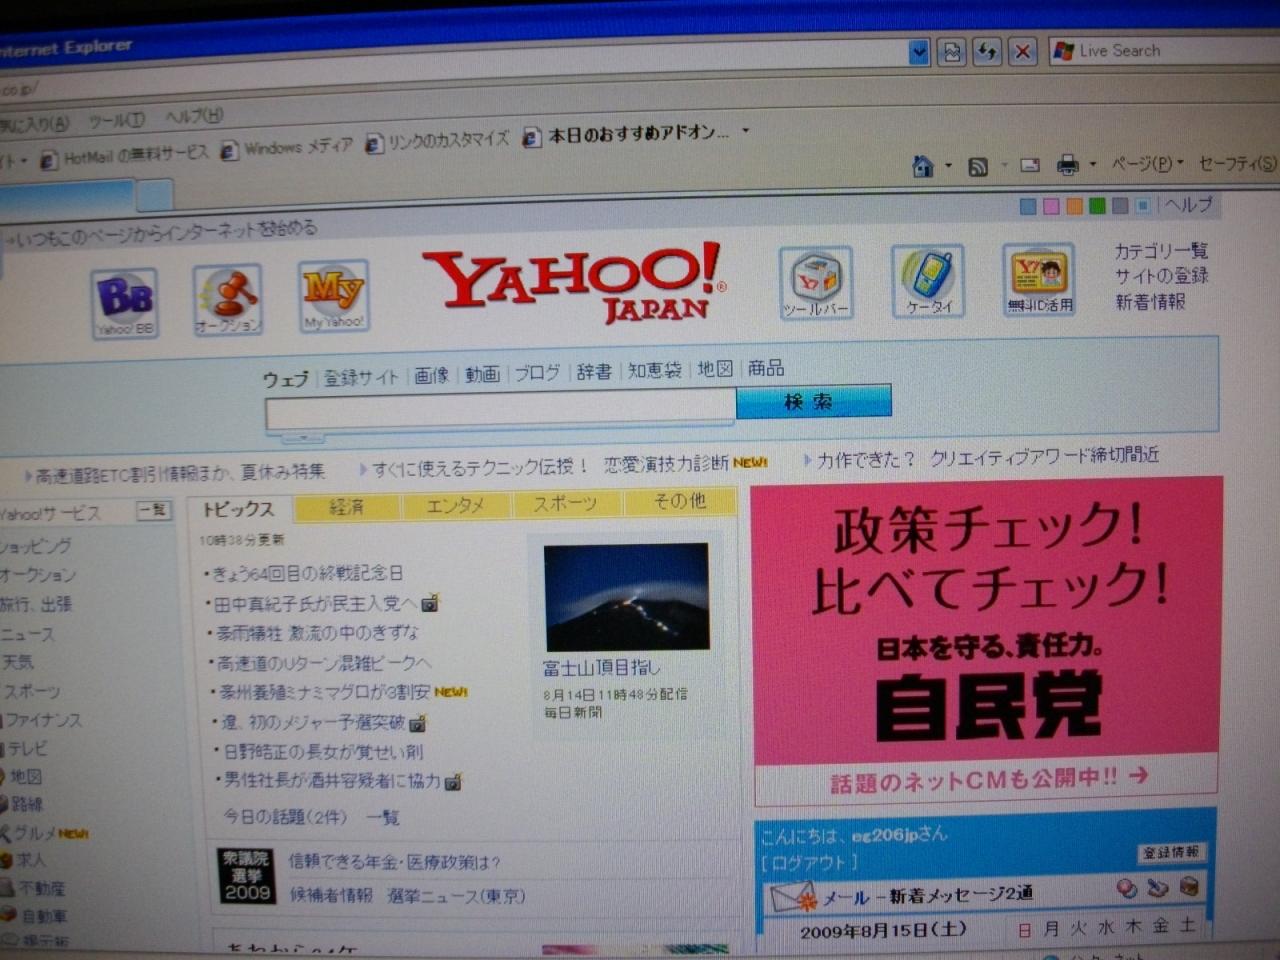Click the browser Home icon
1280x960 pixels.
point(923,166)
